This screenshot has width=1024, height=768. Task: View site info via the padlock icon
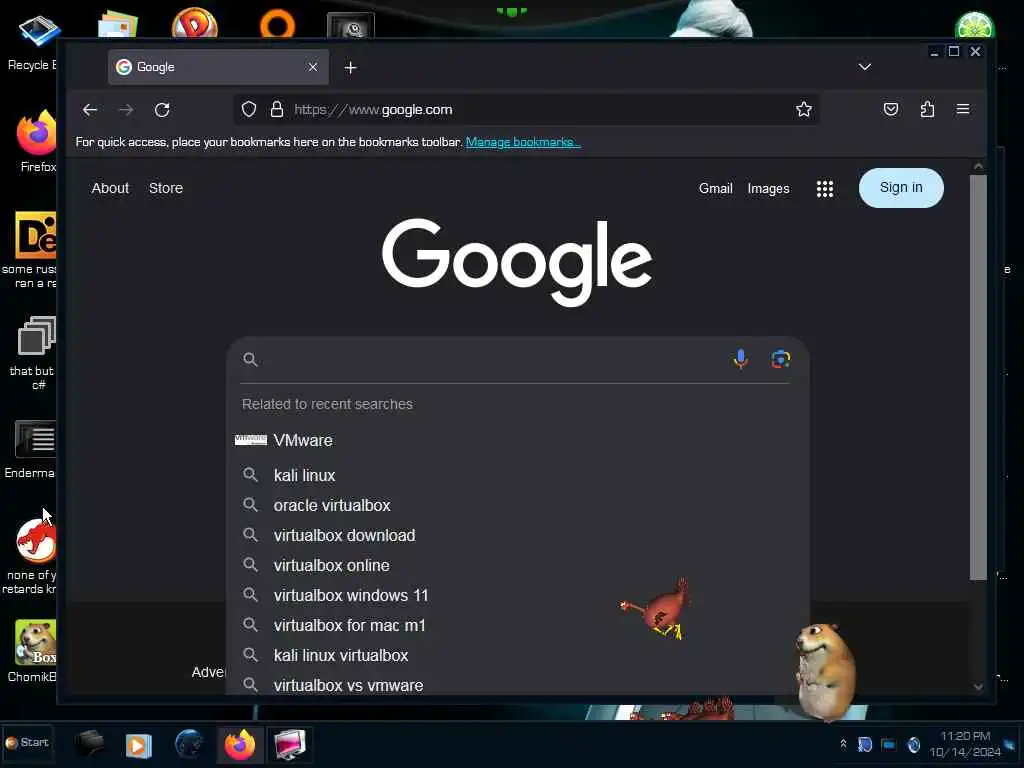click(277, 109)
